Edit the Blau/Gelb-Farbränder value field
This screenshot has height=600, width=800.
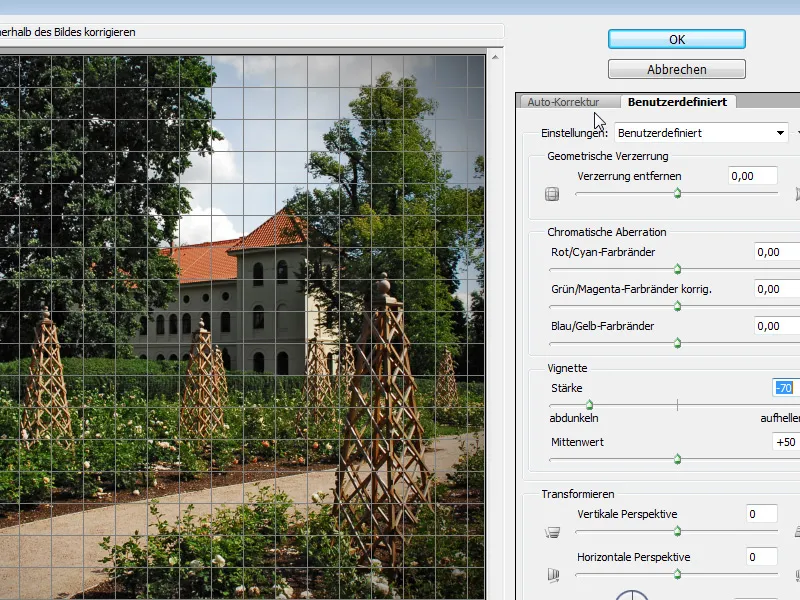tap(777, 326)
